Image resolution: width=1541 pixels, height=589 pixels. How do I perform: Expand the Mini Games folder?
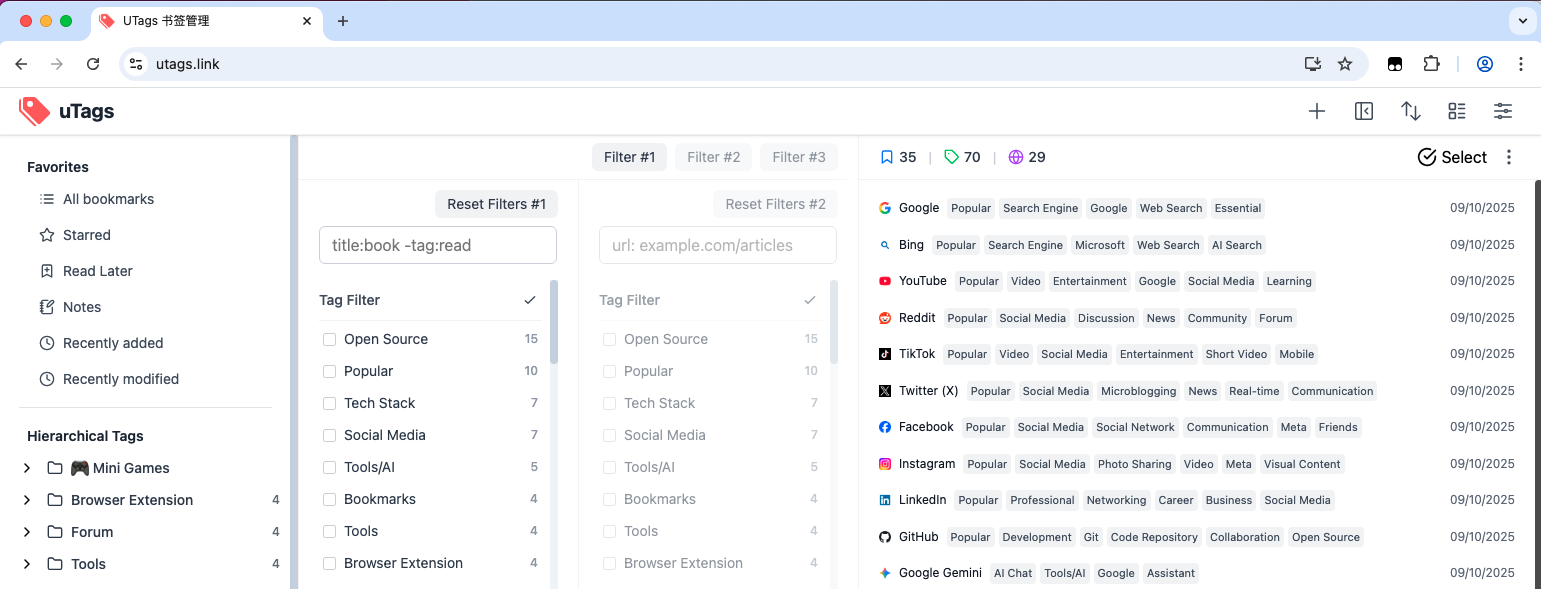[x=27, y=468]
